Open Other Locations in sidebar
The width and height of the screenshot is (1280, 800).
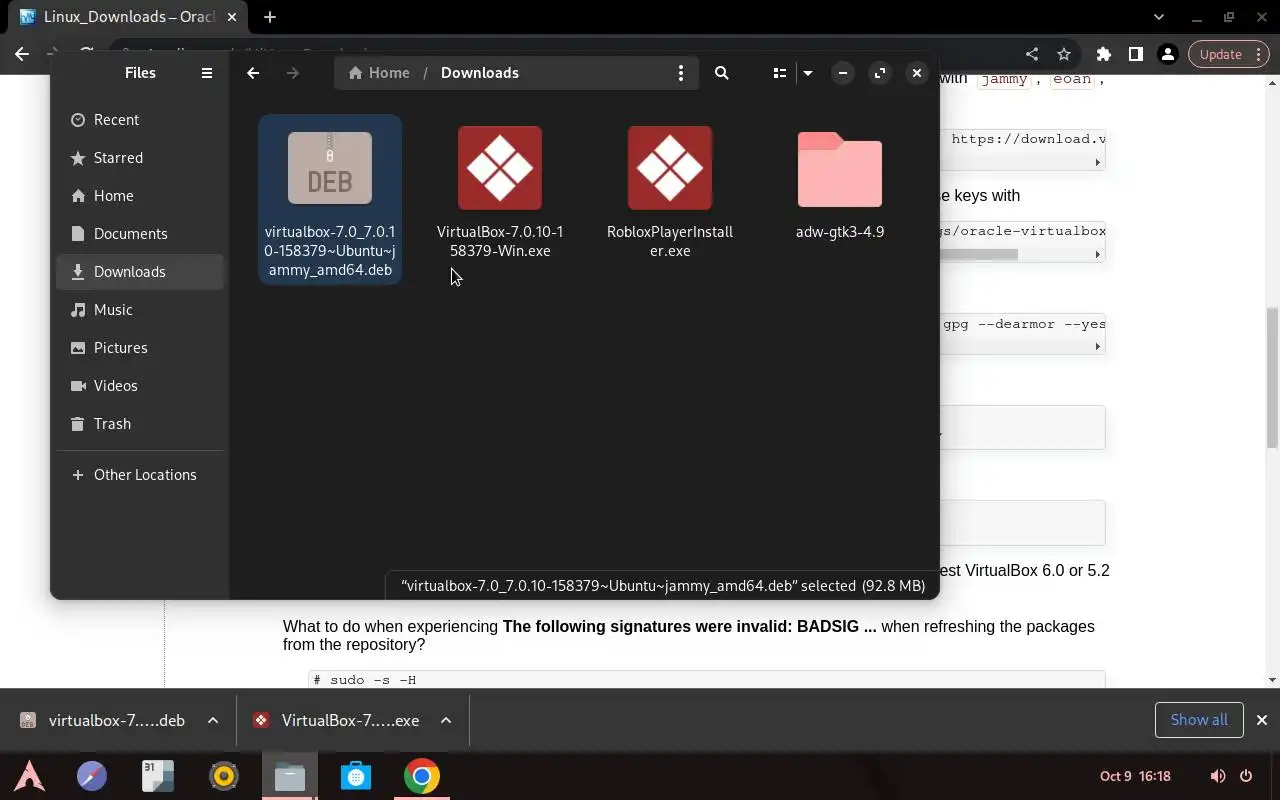click(x=140, y=475)
